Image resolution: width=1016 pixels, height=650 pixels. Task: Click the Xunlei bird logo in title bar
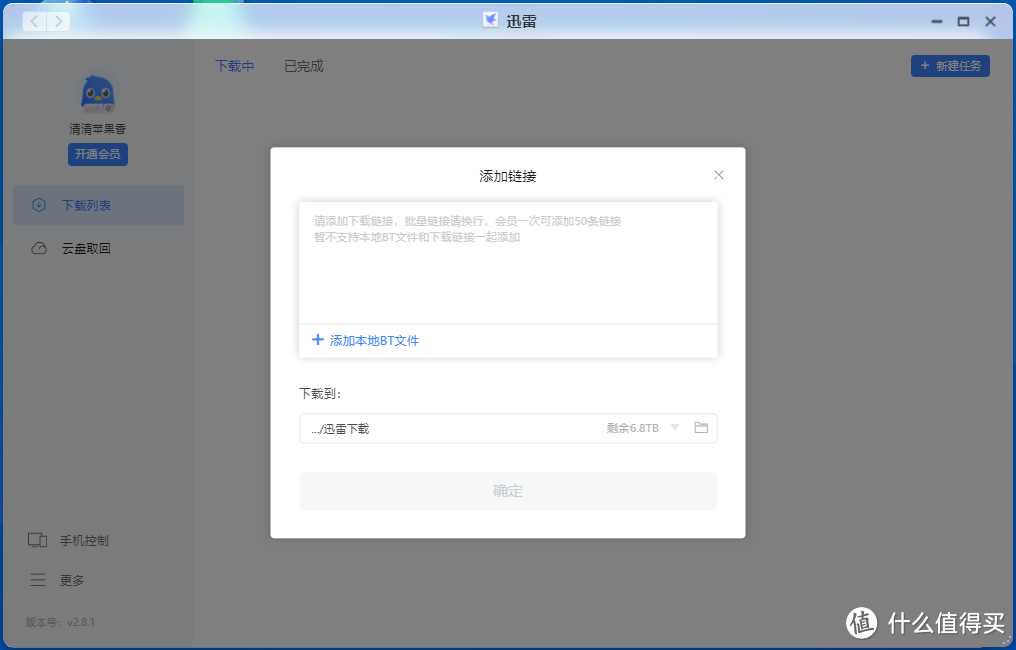tap(491, 20)
